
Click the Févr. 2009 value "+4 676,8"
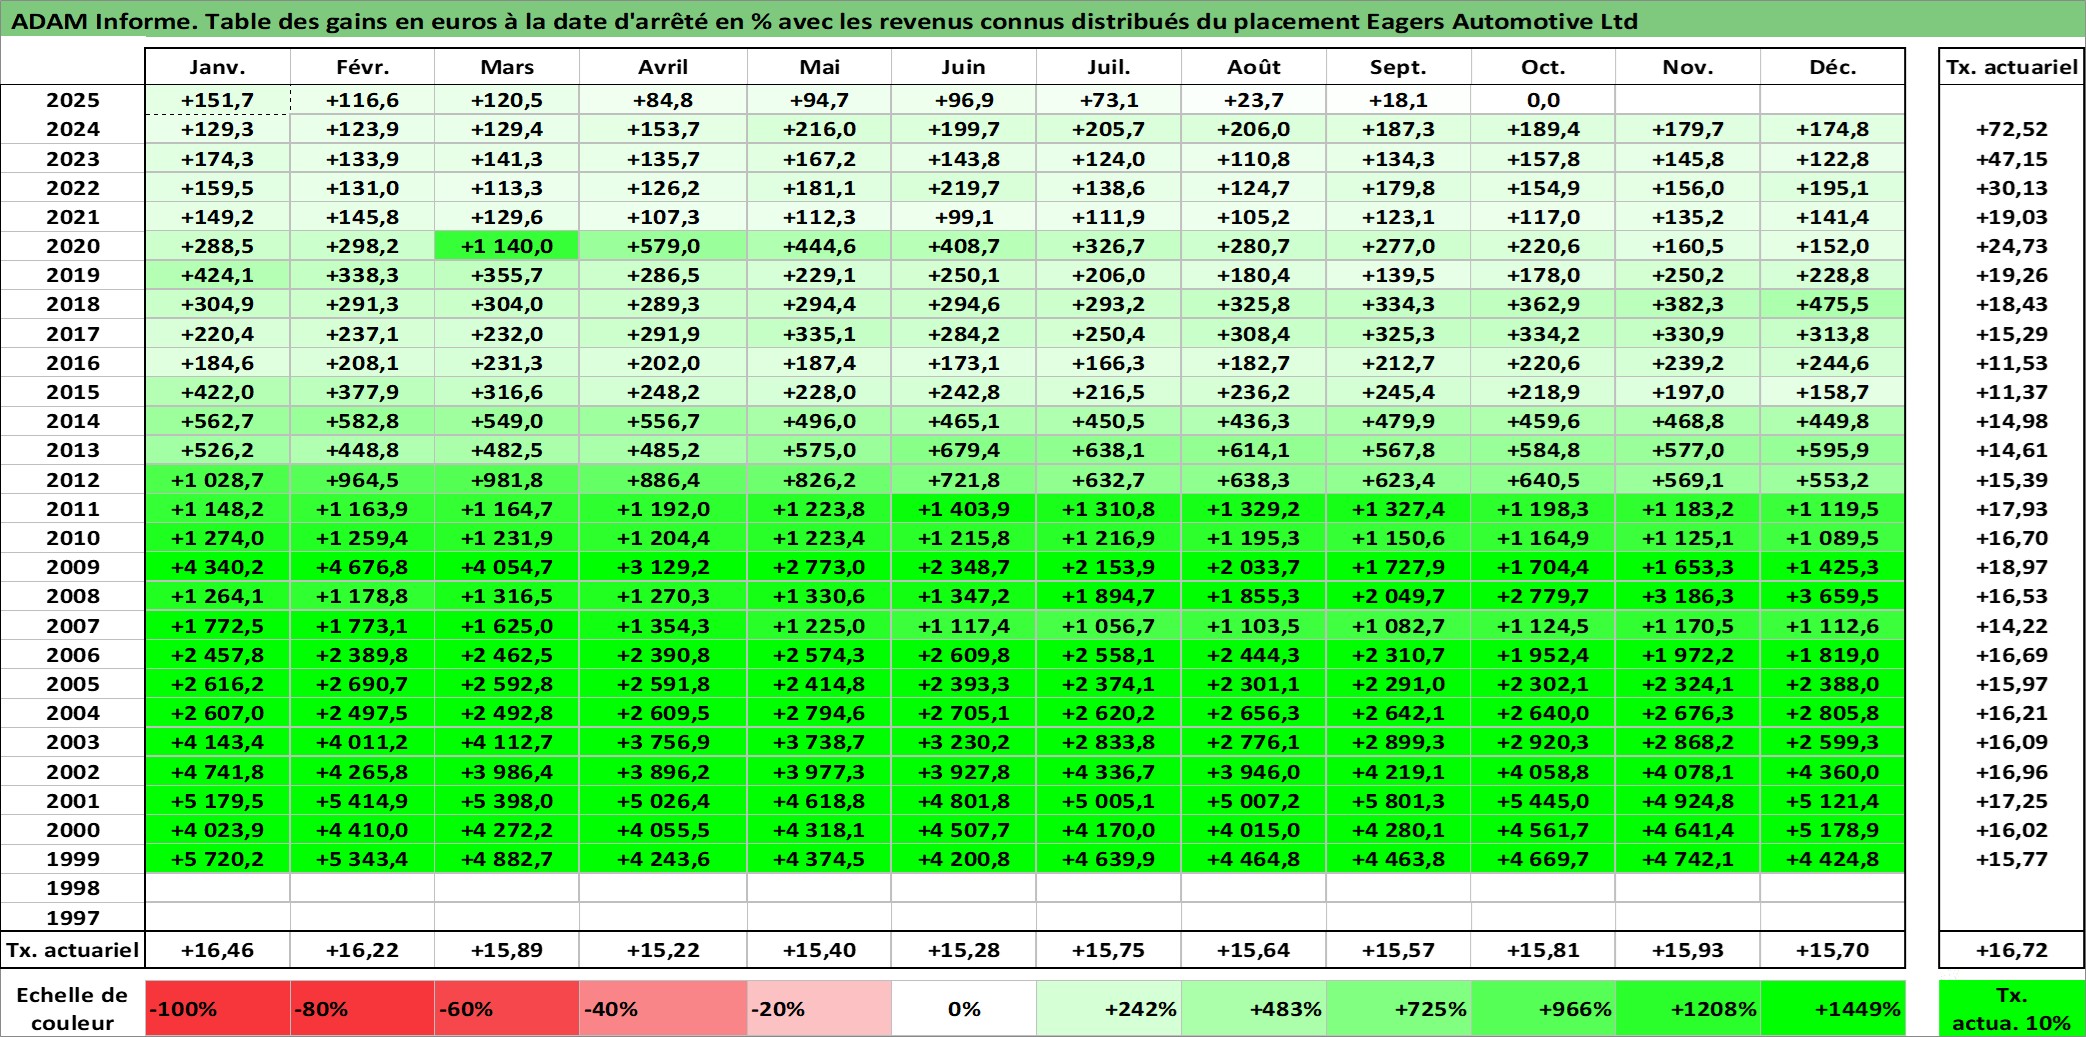click(x=362, y=567)
